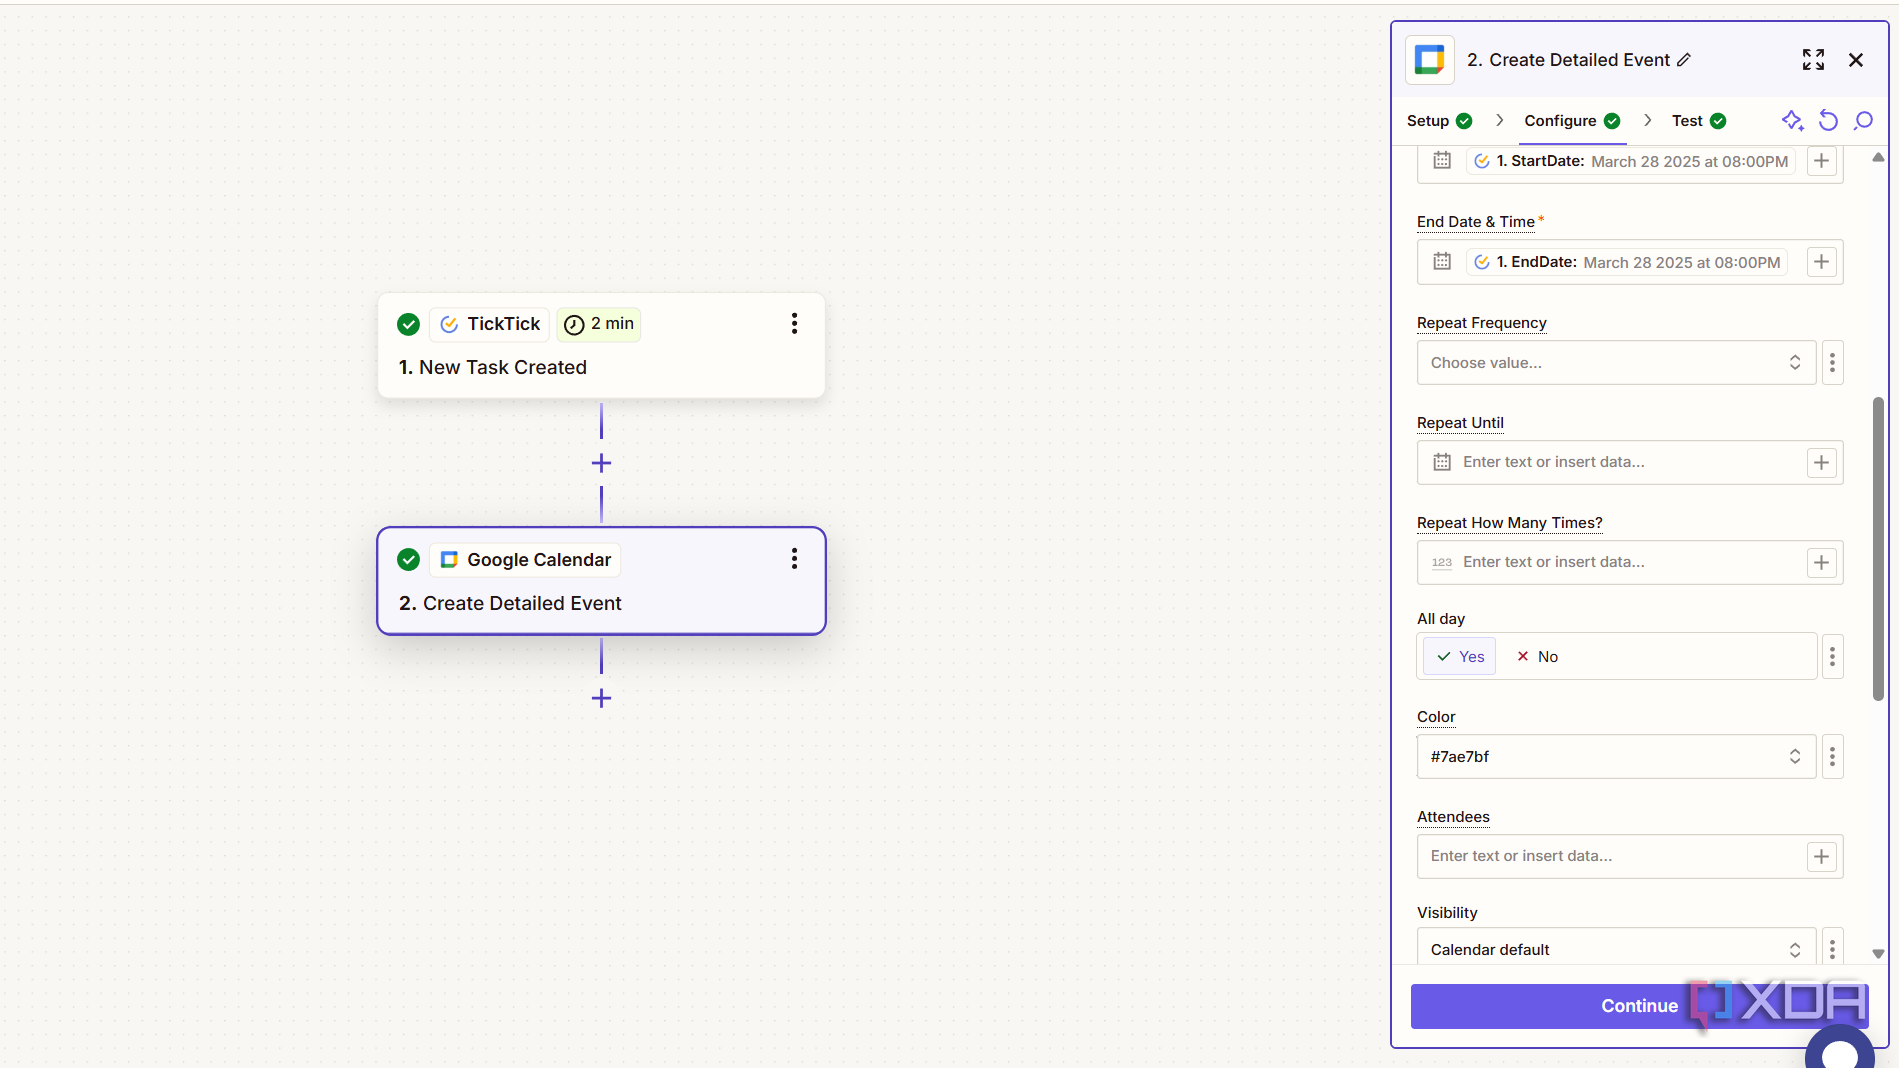1899x1068 pixels.
Task: Add a step between TickTick and Google Calendar
Action: (x=601, y=463)
